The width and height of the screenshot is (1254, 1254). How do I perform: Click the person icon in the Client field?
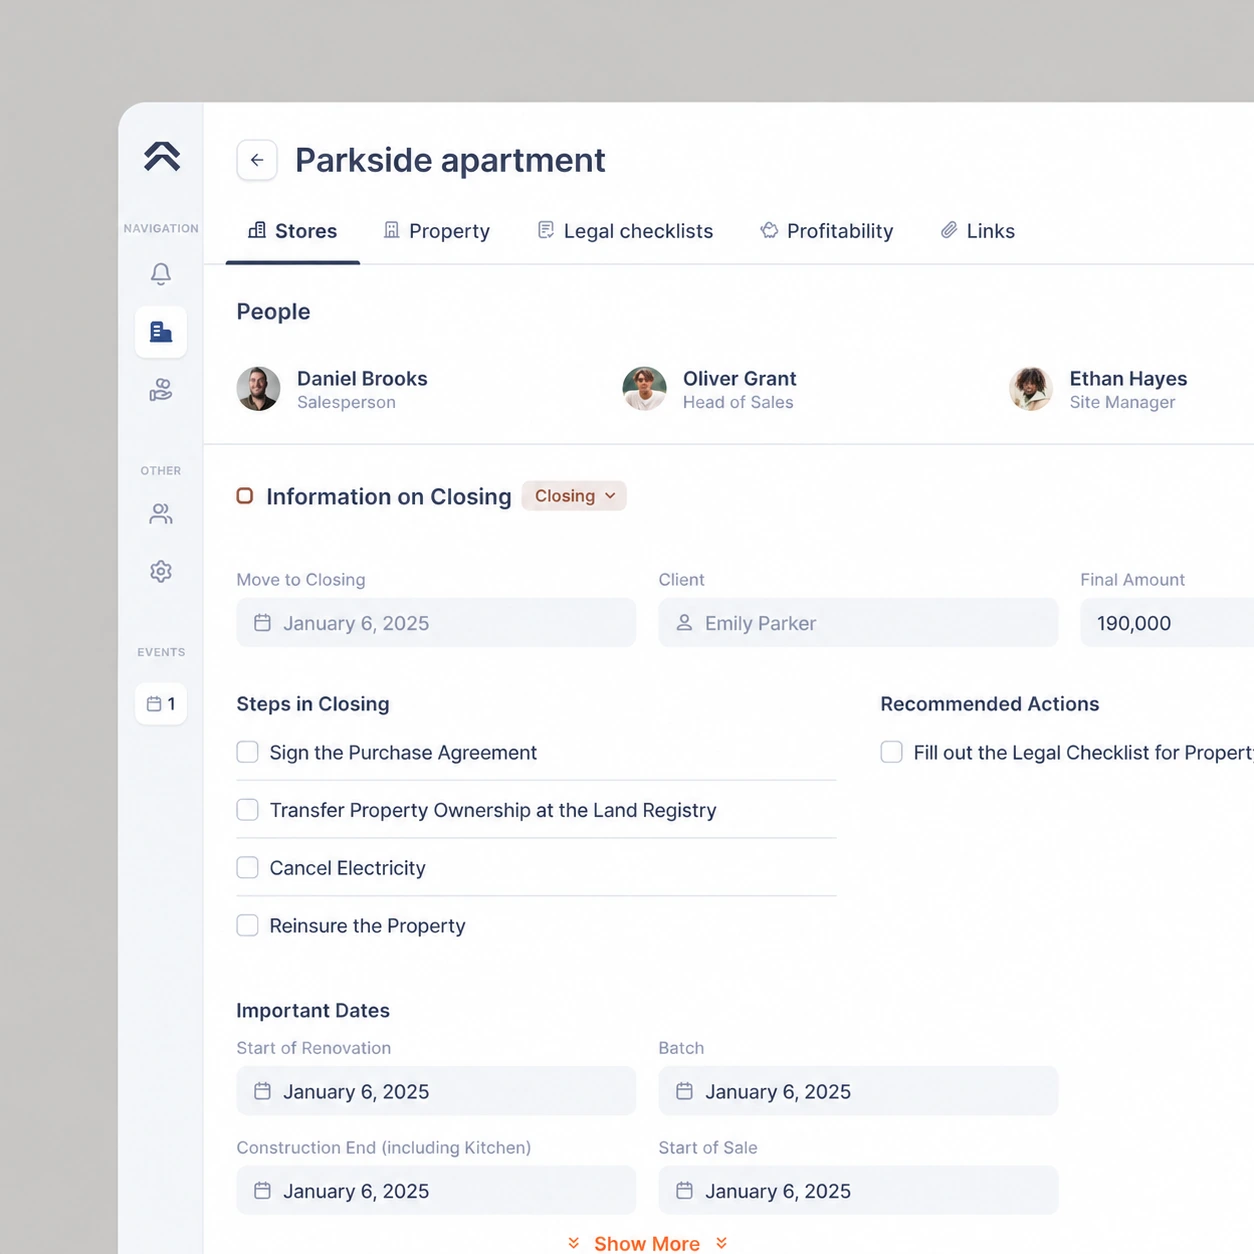[684, 623]
